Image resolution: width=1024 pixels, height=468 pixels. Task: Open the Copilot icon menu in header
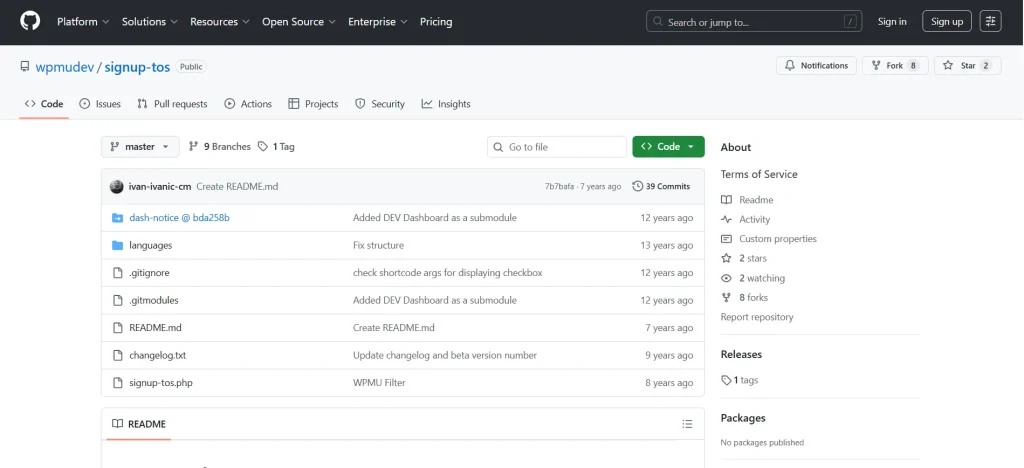click(990, 21)
